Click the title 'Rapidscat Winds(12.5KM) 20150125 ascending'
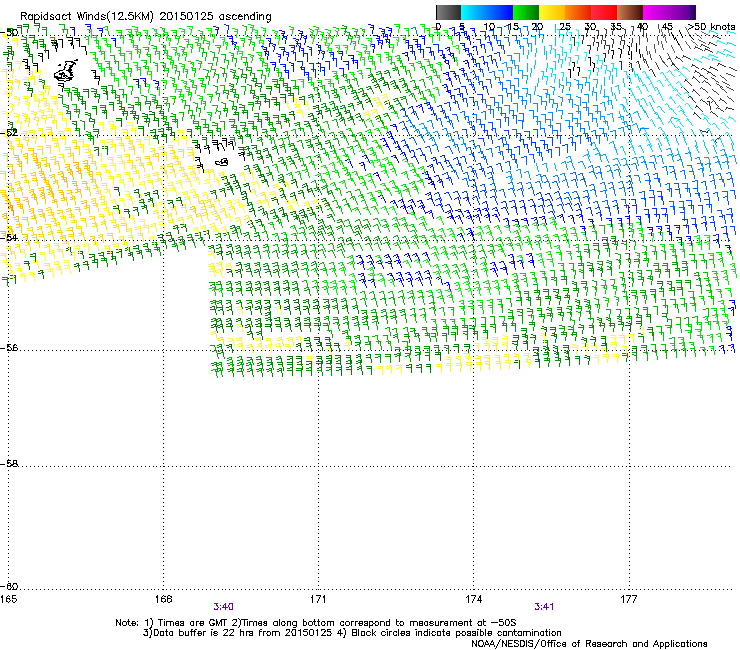 point(146,17)
